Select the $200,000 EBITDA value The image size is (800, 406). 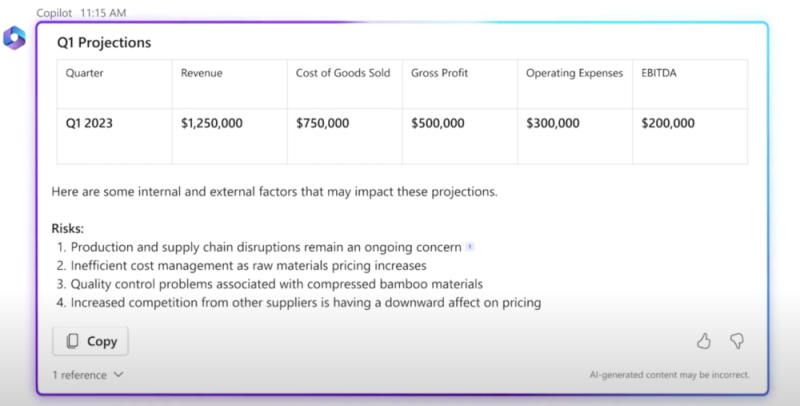tap(668, 124)
